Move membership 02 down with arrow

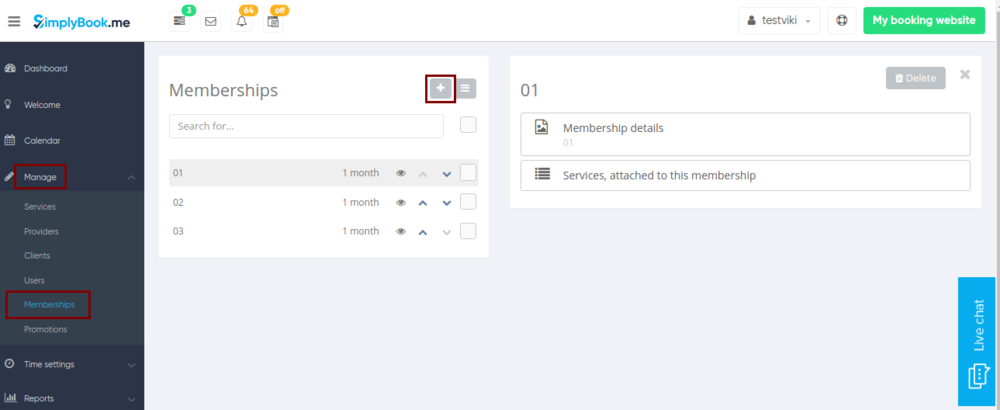(x=447, y=203)
